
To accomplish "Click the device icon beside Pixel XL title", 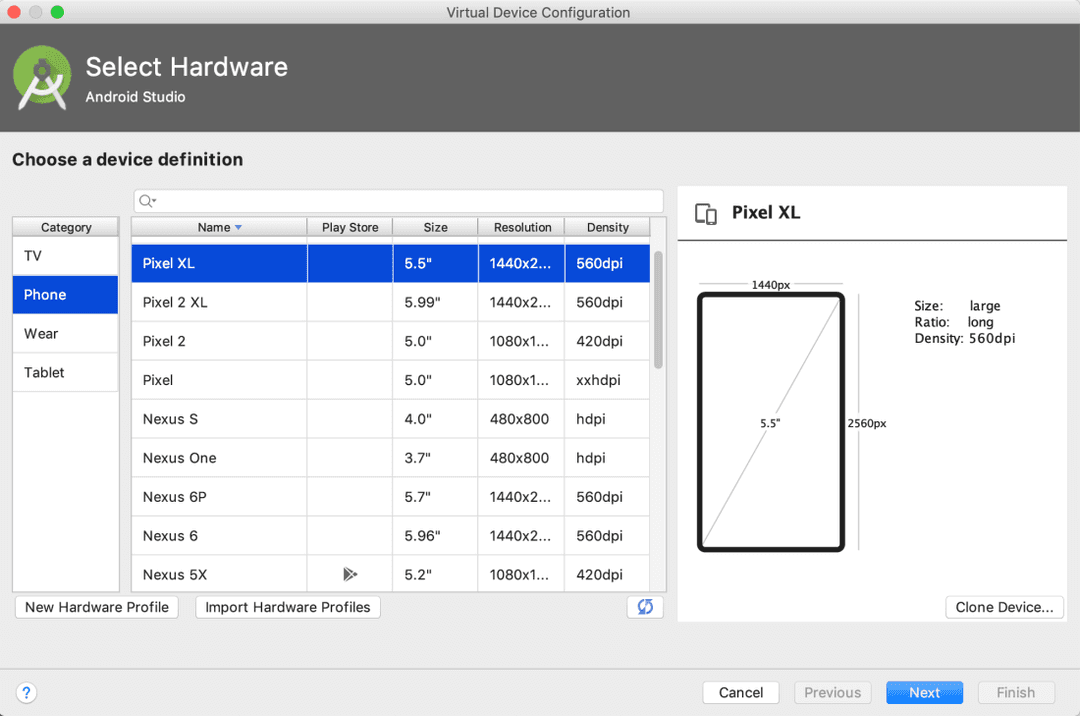I will coord(706,214).
